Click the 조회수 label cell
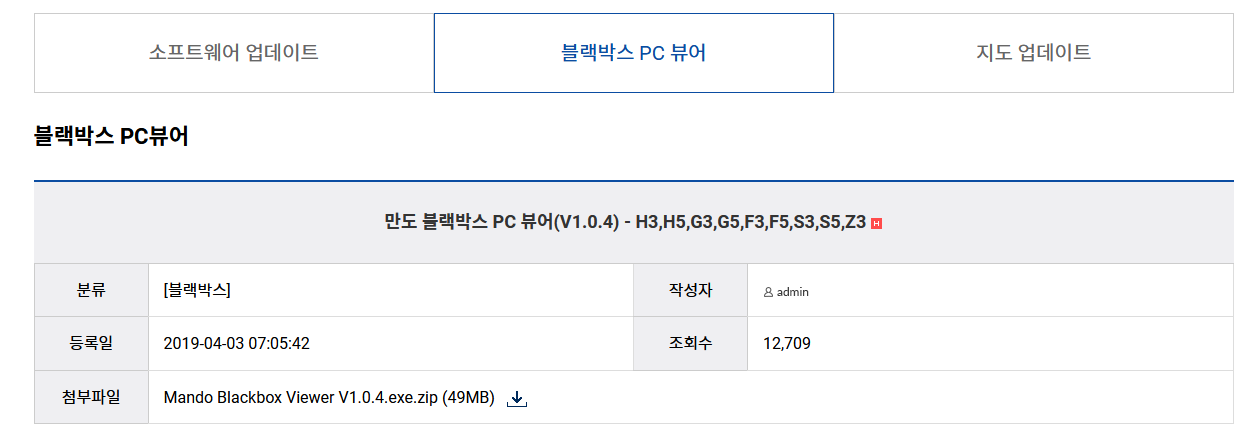Image resolution: width=1245 pixels, height=437 pixels. 690,344
